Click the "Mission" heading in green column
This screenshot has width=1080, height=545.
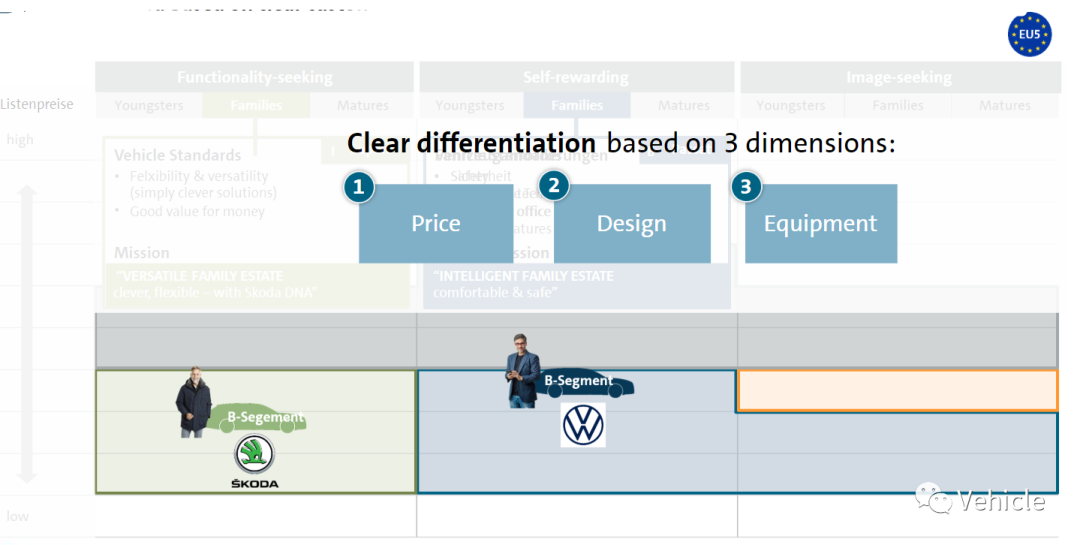pyautogui.click(x=141, y=253)
